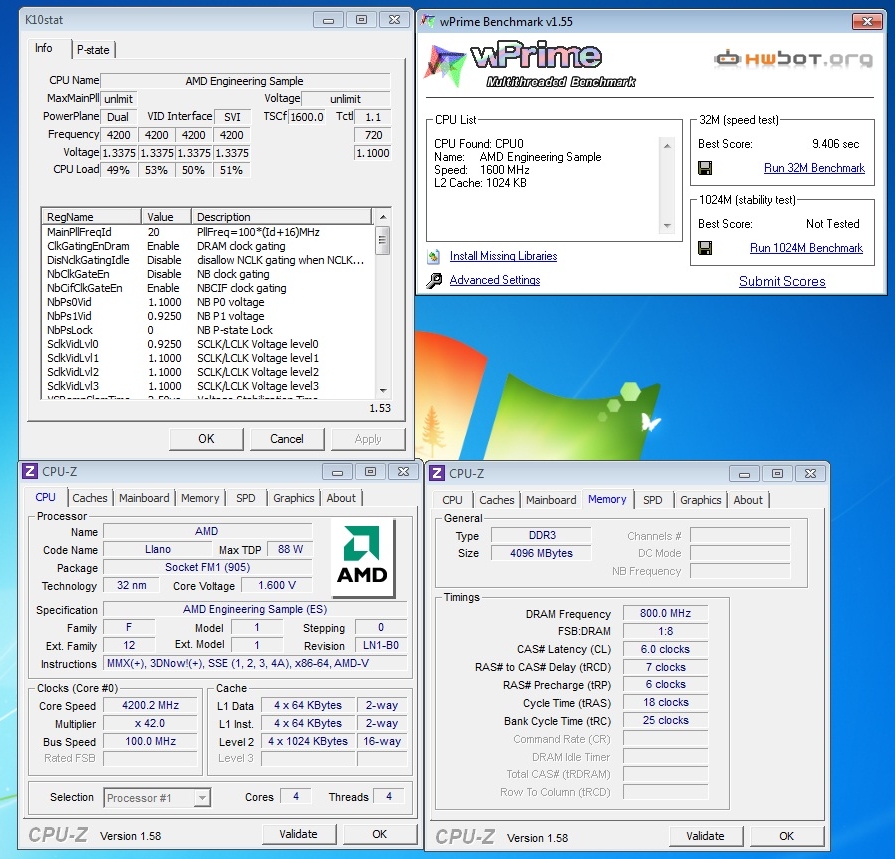Minimize the K10stat window

point(328,20)
